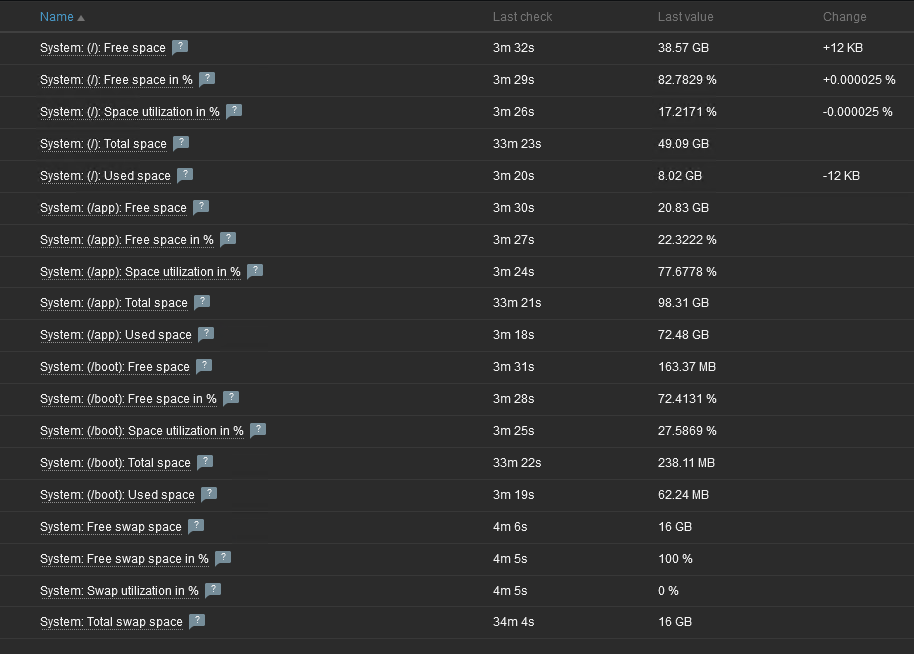Open the System: (/): Total space item
The height and width of the screenshot is (654, 914).
pos(103,144)
